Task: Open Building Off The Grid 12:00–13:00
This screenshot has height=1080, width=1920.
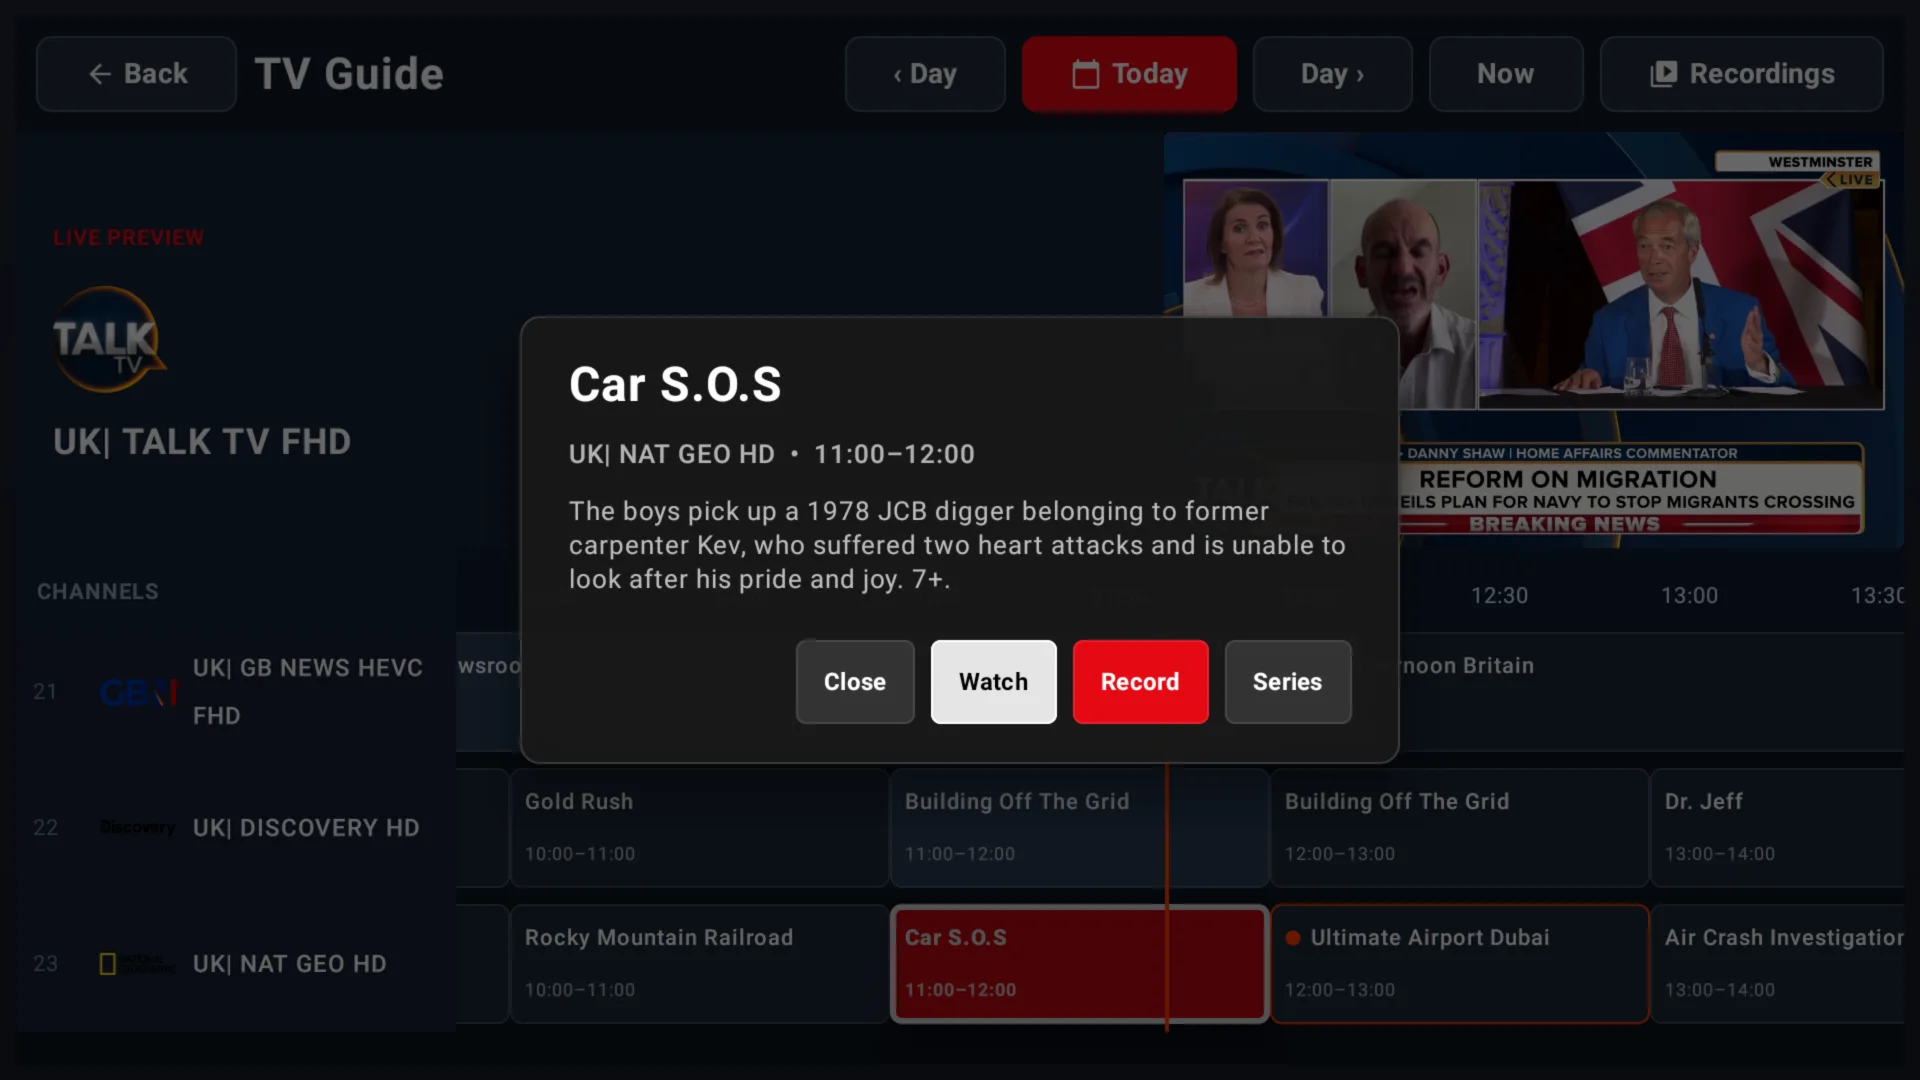Action: click(1460, 828)
